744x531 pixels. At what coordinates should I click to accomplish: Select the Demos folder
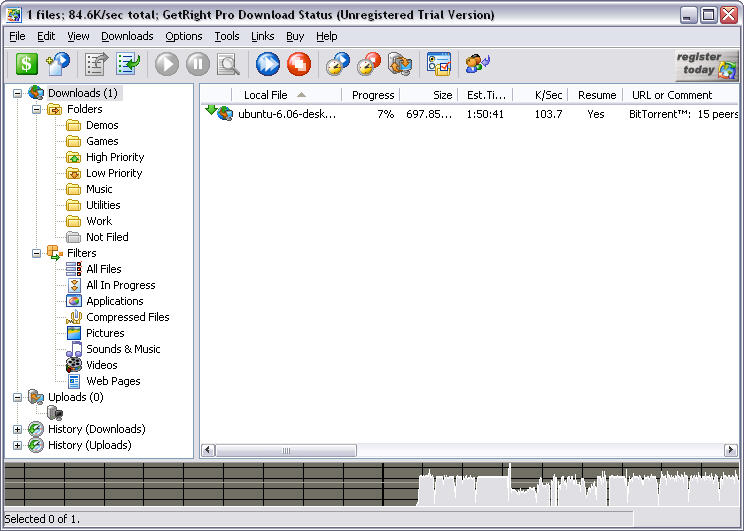[x=102, y=125]
